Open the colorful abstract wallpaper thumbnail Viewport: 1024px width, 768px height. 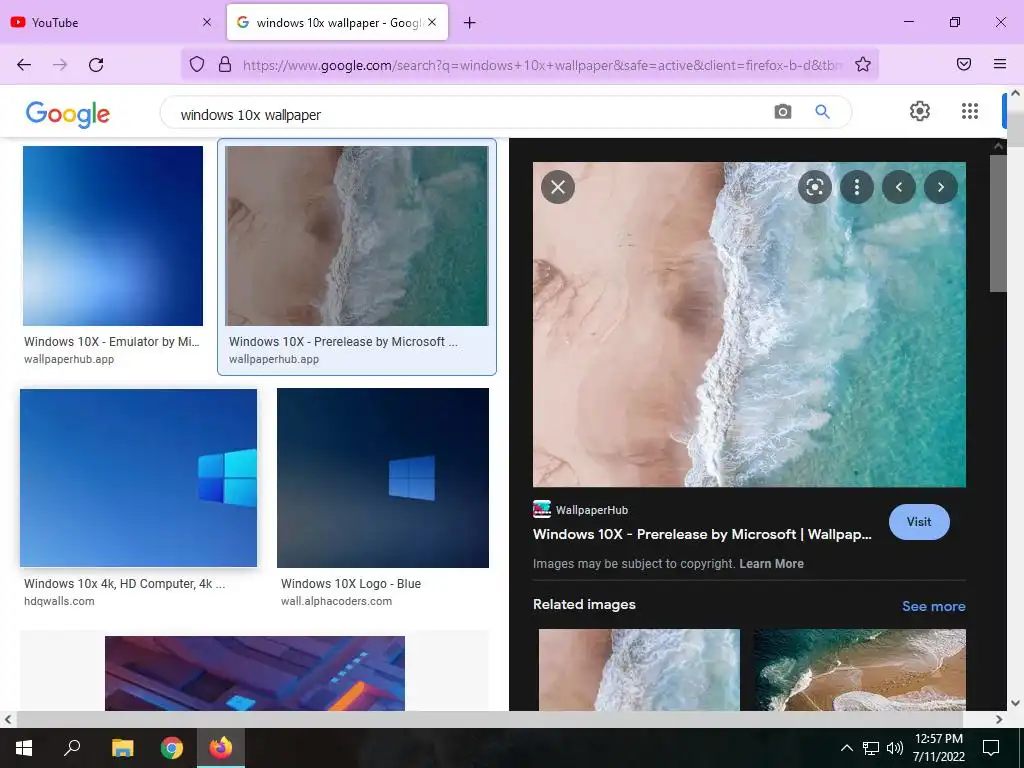[x=255, y=673]
